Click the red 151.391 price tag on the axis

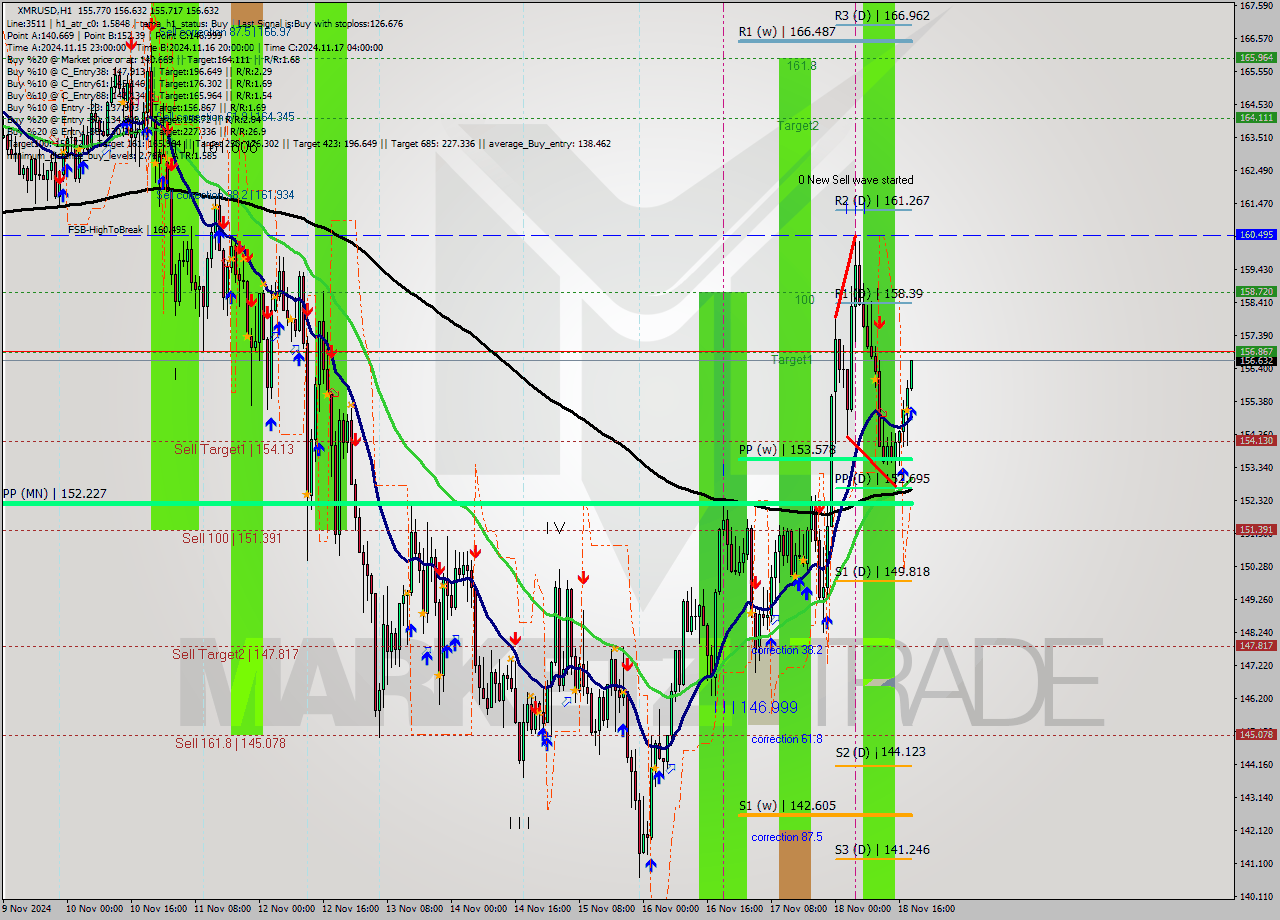(1256, 530)
